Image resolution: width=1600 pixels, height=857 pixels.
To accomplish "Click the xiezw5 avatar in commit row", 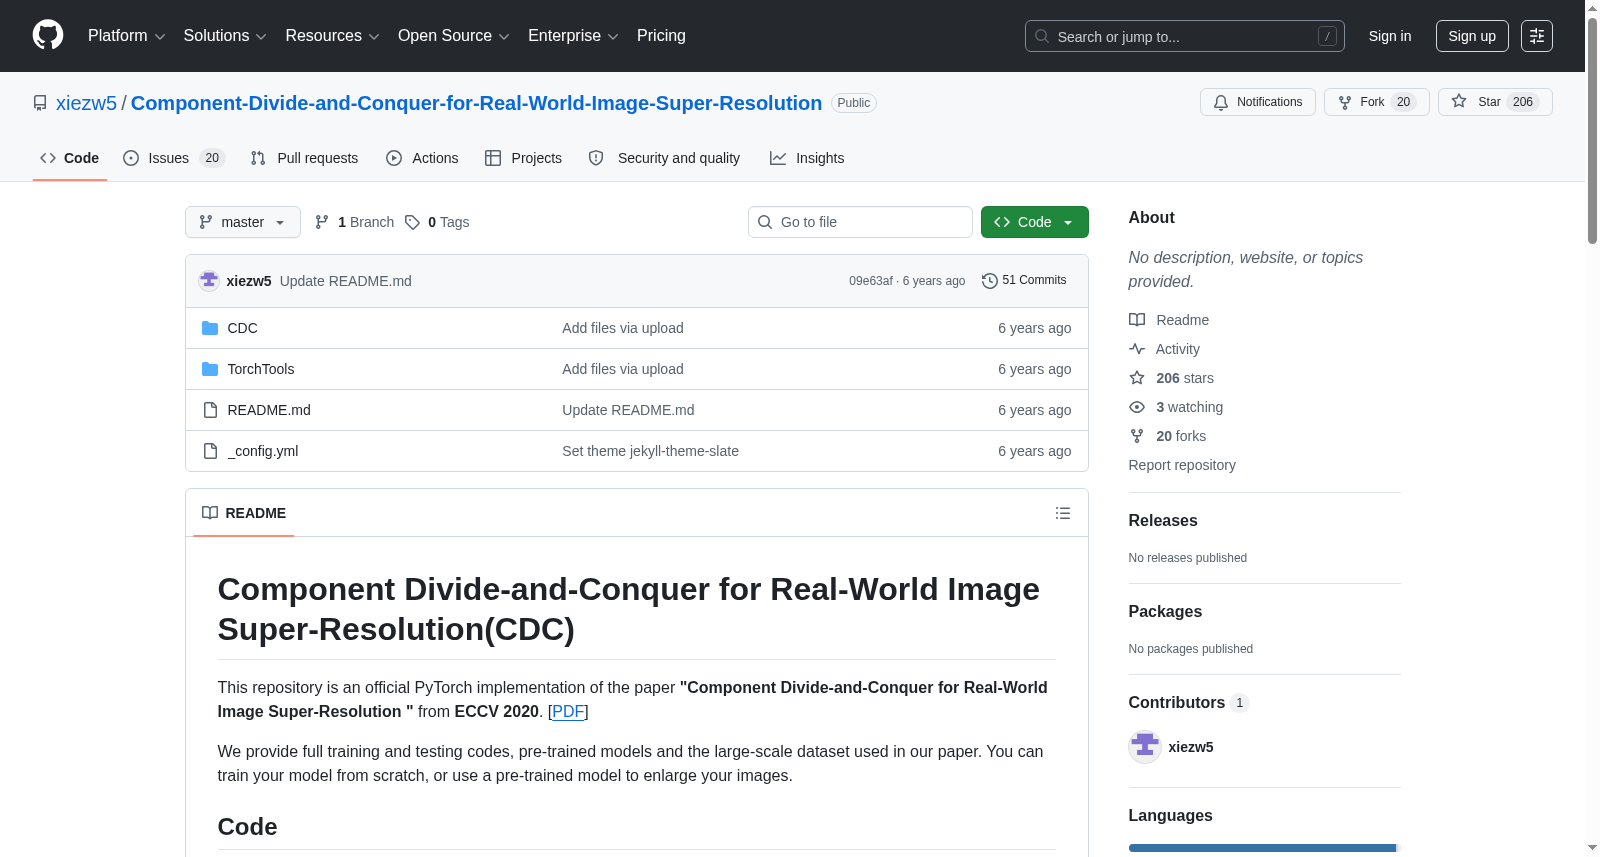I will pyautogui.click(x=209, y=281).
